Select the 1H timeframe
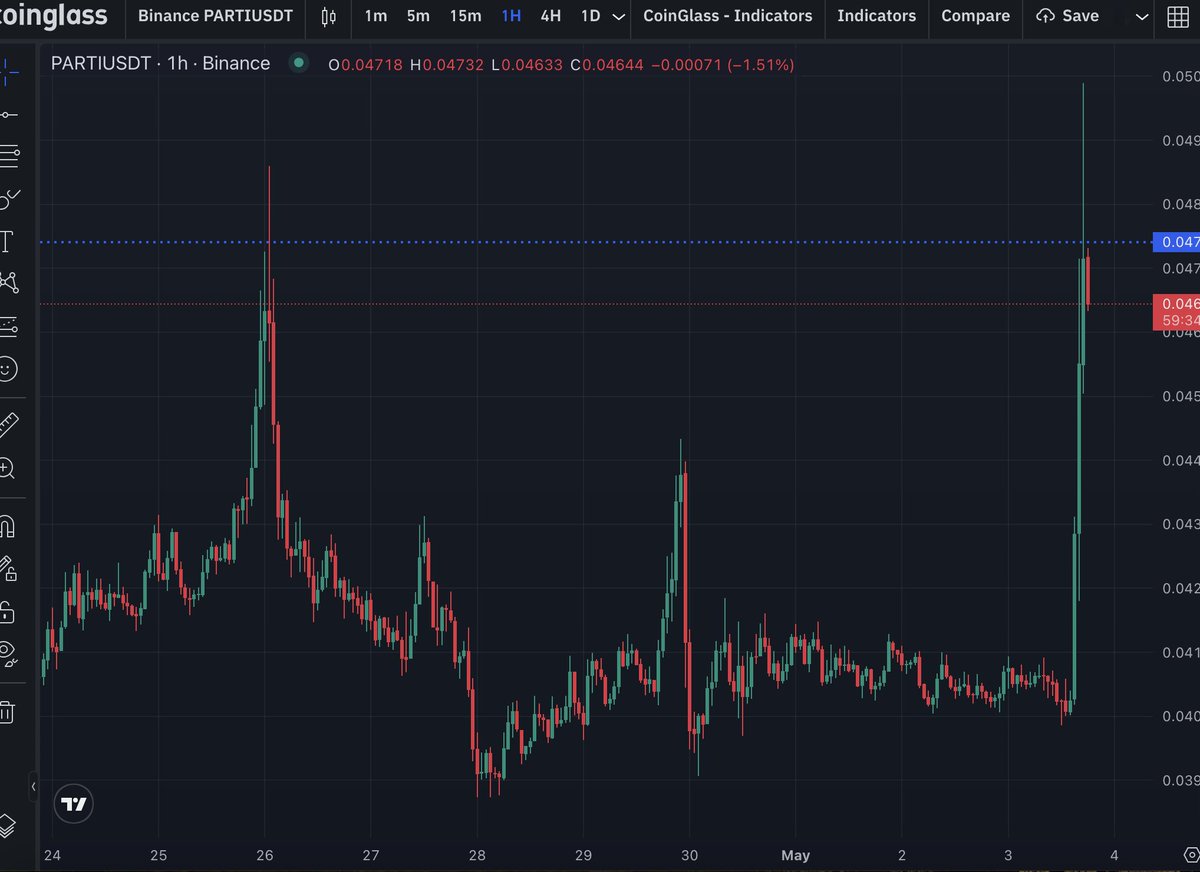The width and height of the screenshot is (1200, 872). pos(512,16)
